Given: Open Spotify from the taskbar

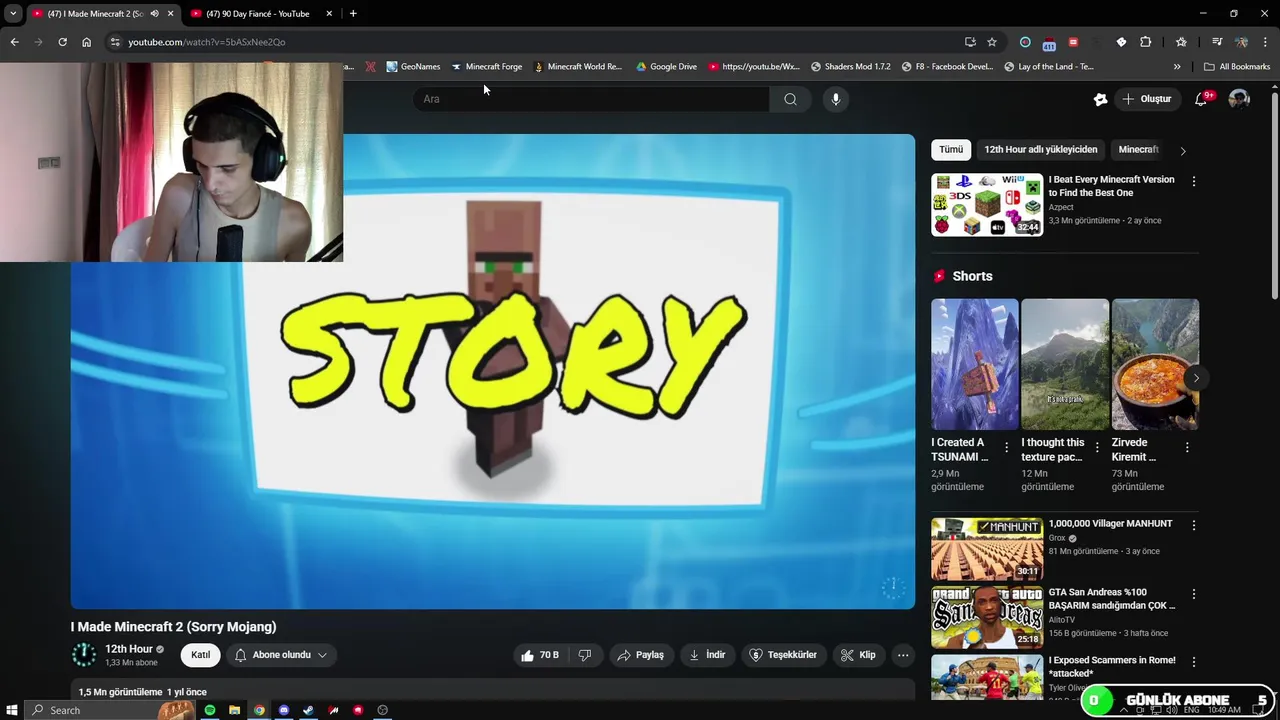Looking at the screenshot, I should pos(210,710).
